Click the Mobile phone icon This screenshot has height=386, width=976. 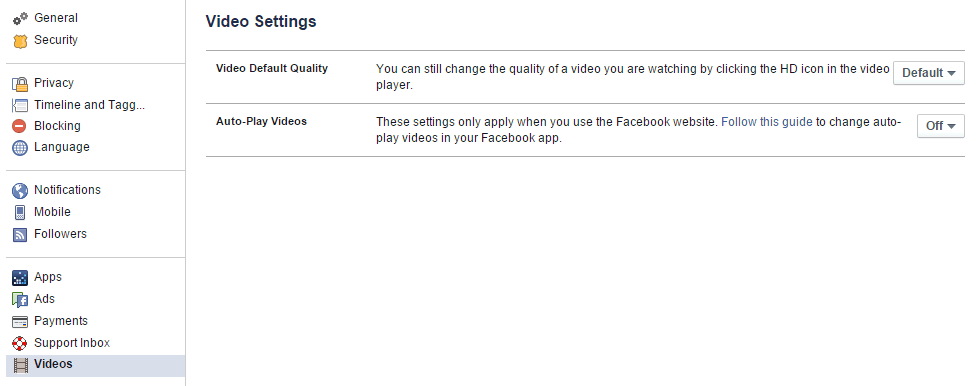click(x=20, y=212)
